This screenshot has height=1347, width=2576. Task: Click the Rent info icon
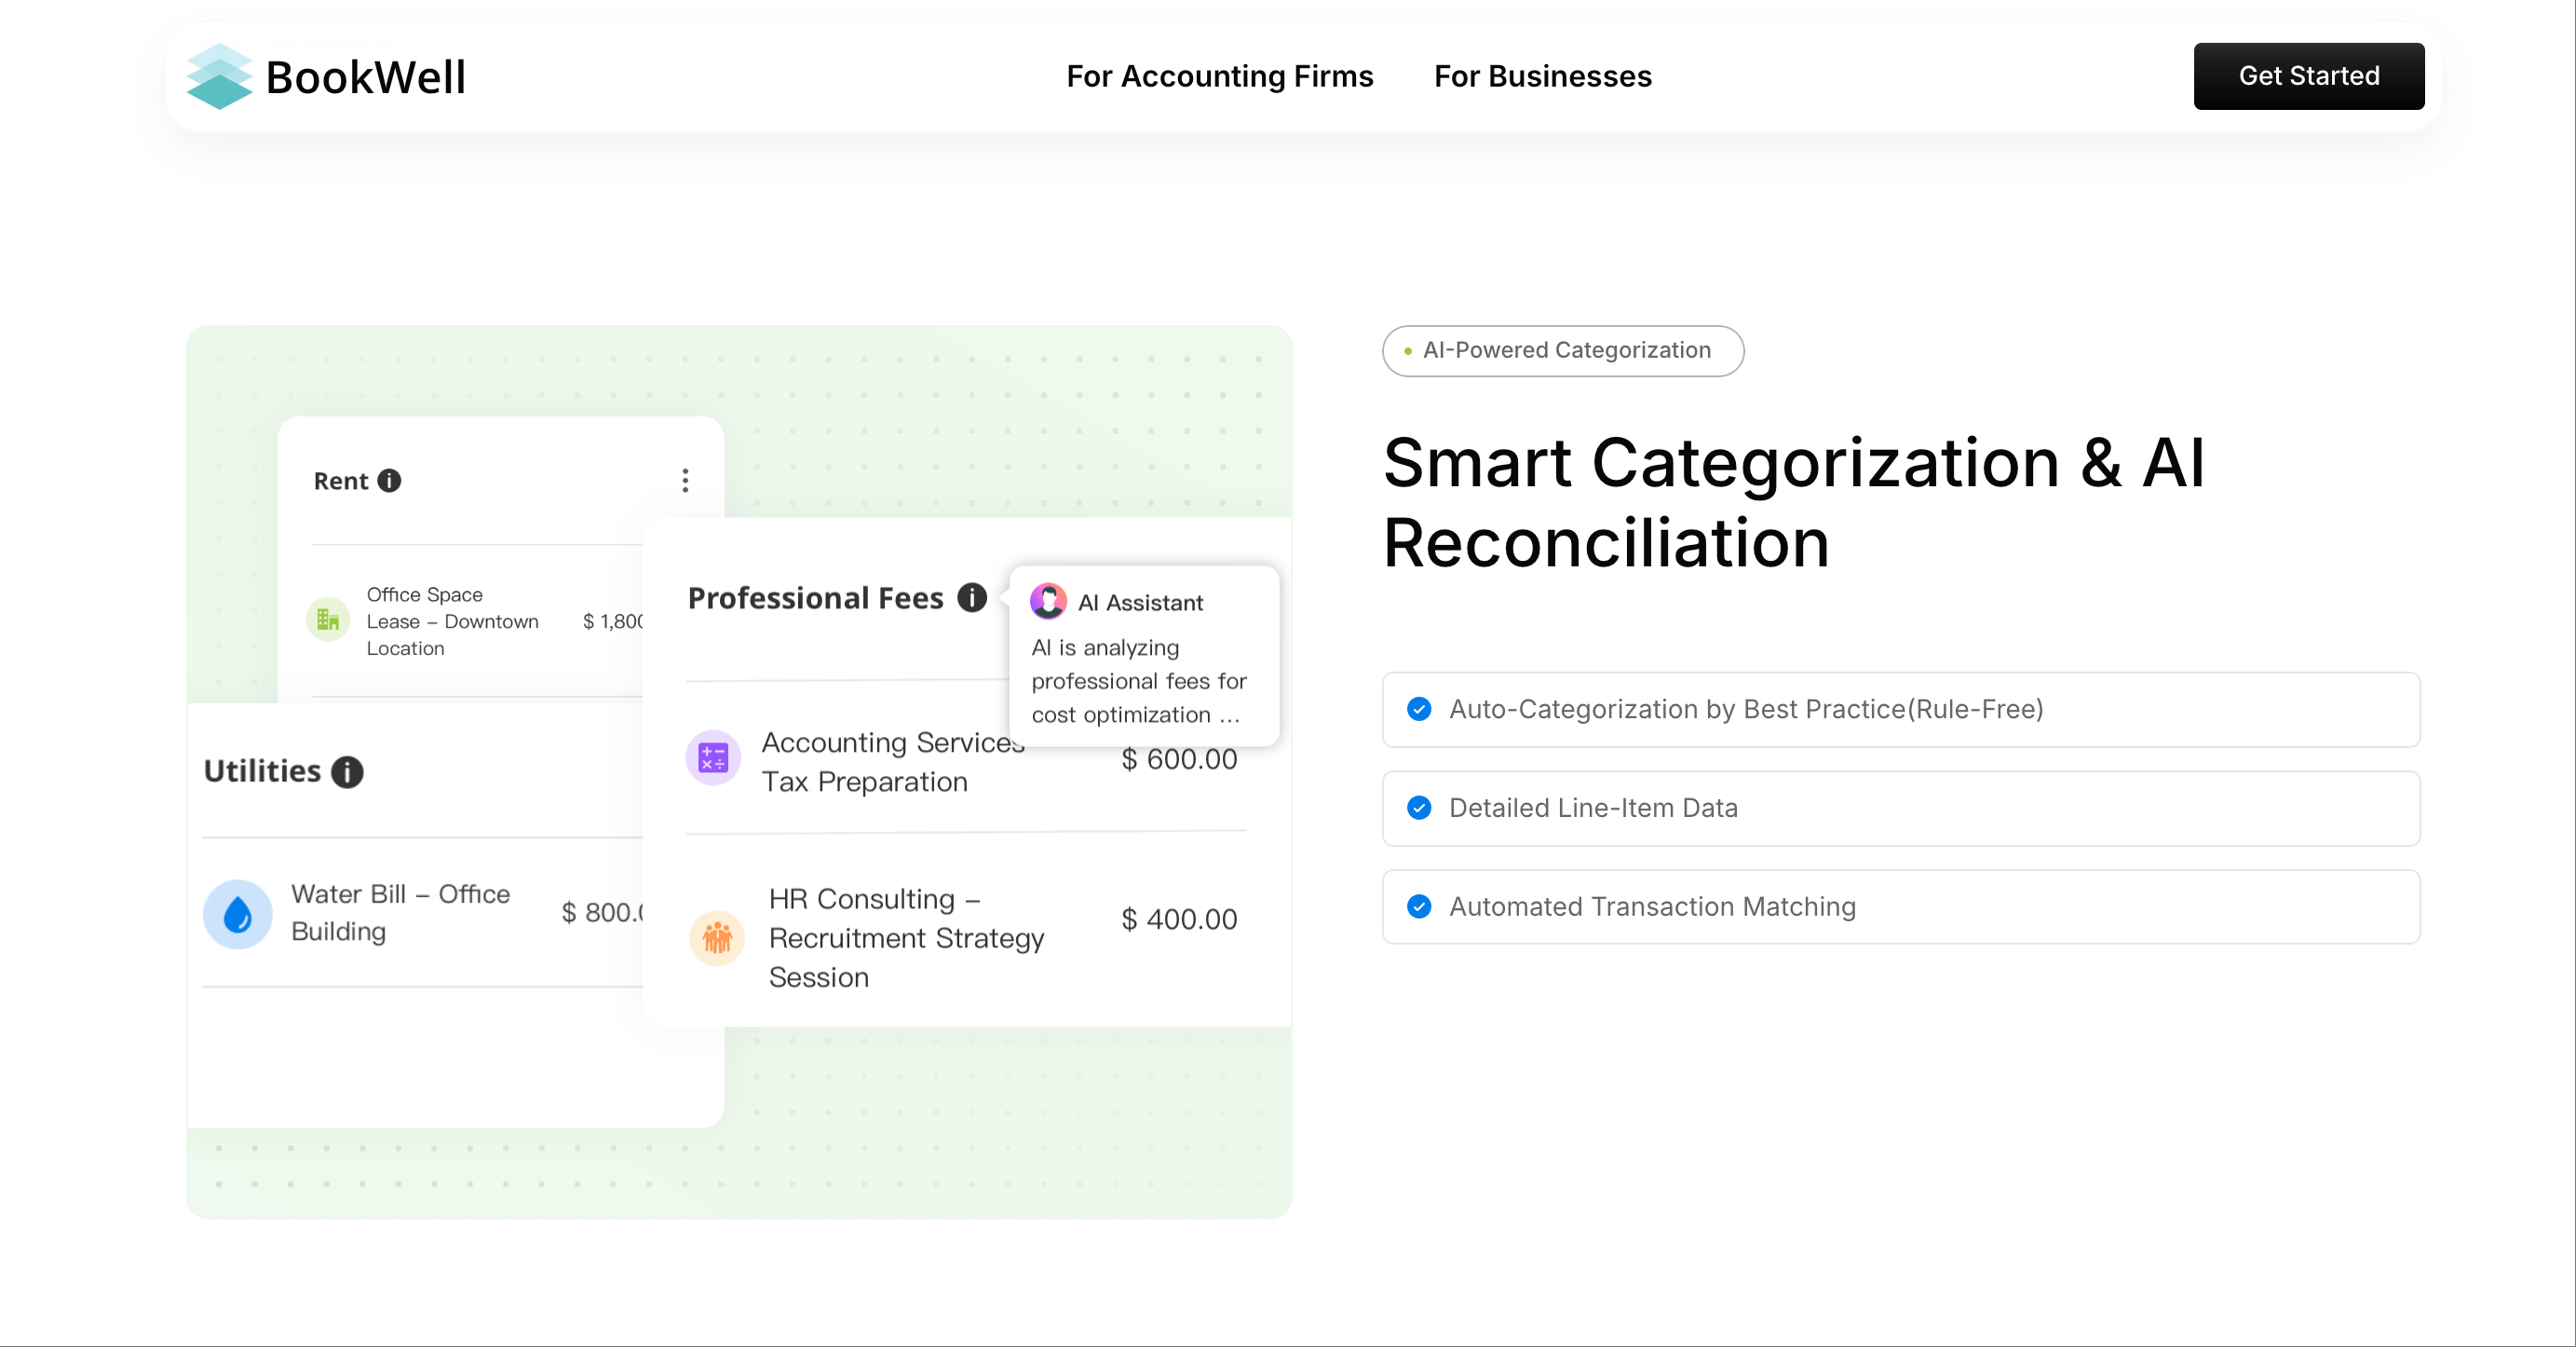click(389, 481)
